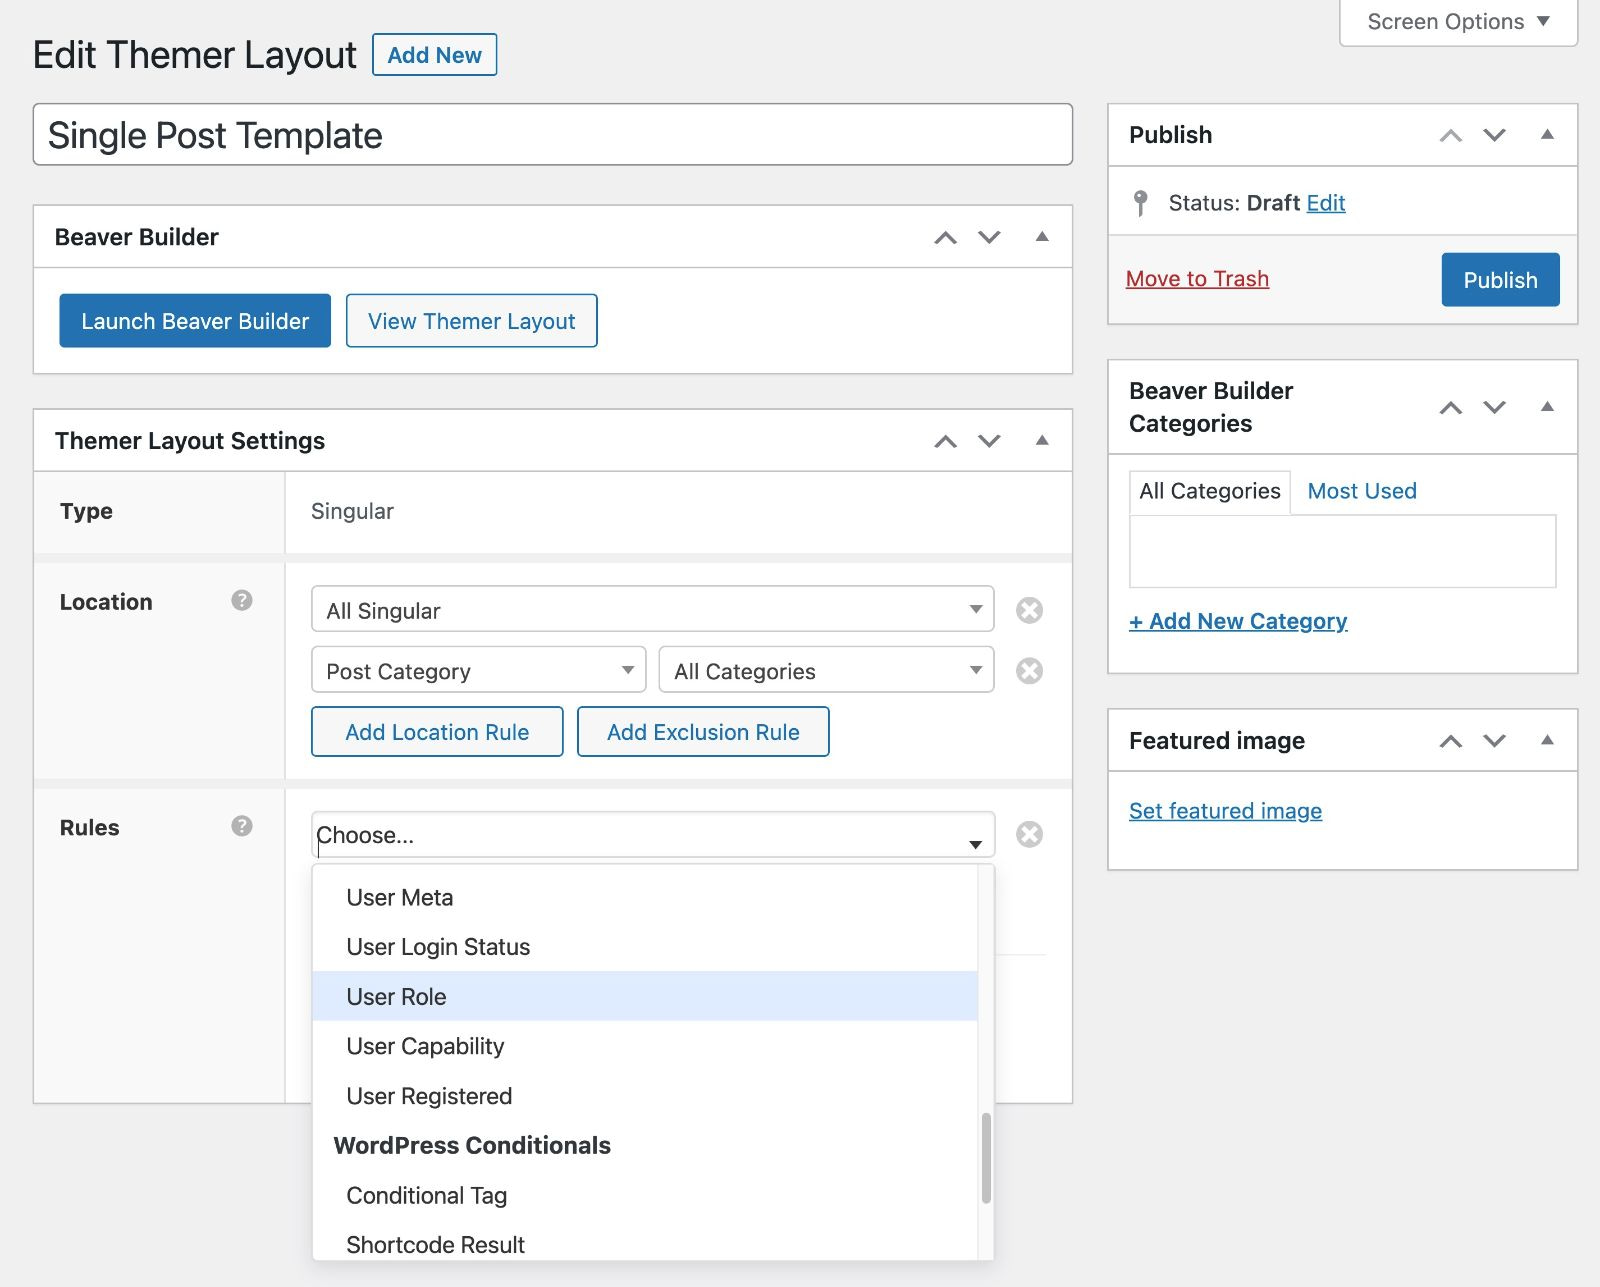Screen dimensions: 1600x1287
Task: Remove the Choose... rule row
Action: click(1029, 834)
